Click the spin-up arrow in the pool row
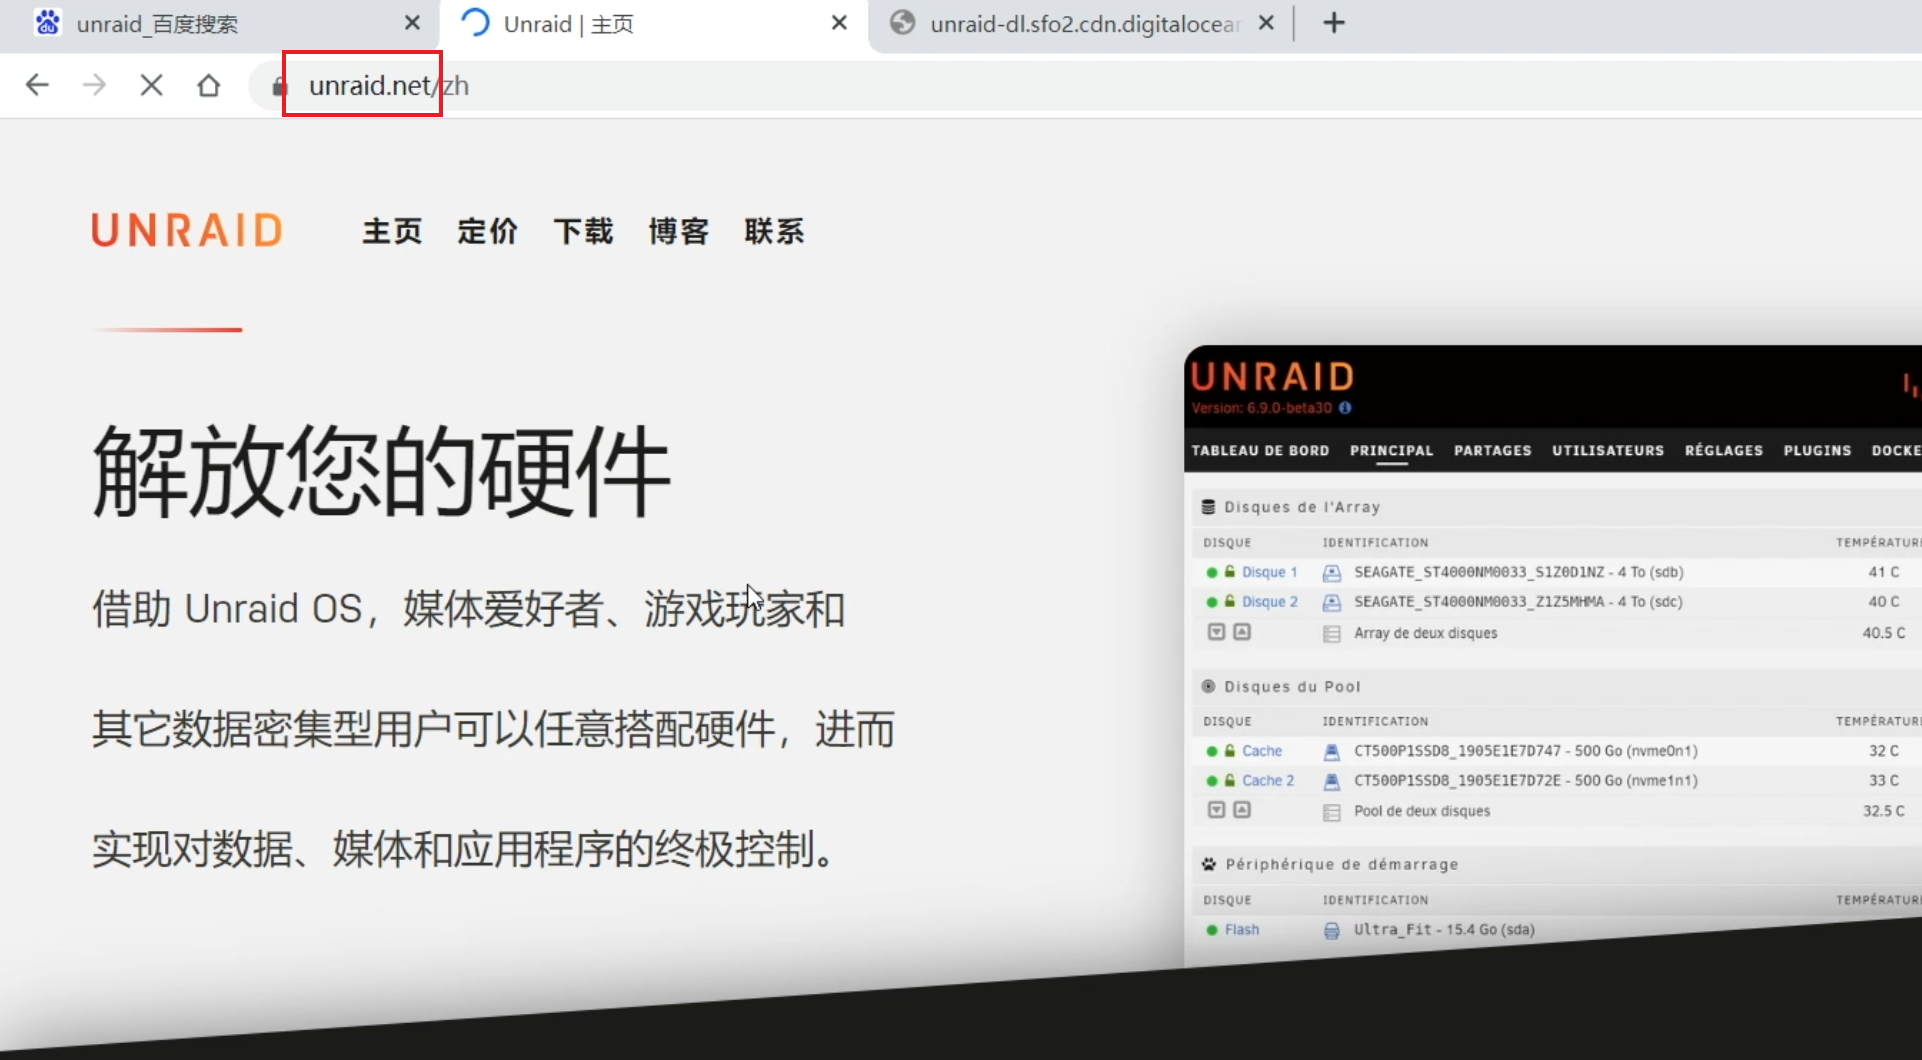1922x1060 pixels. click(1241, 810)
